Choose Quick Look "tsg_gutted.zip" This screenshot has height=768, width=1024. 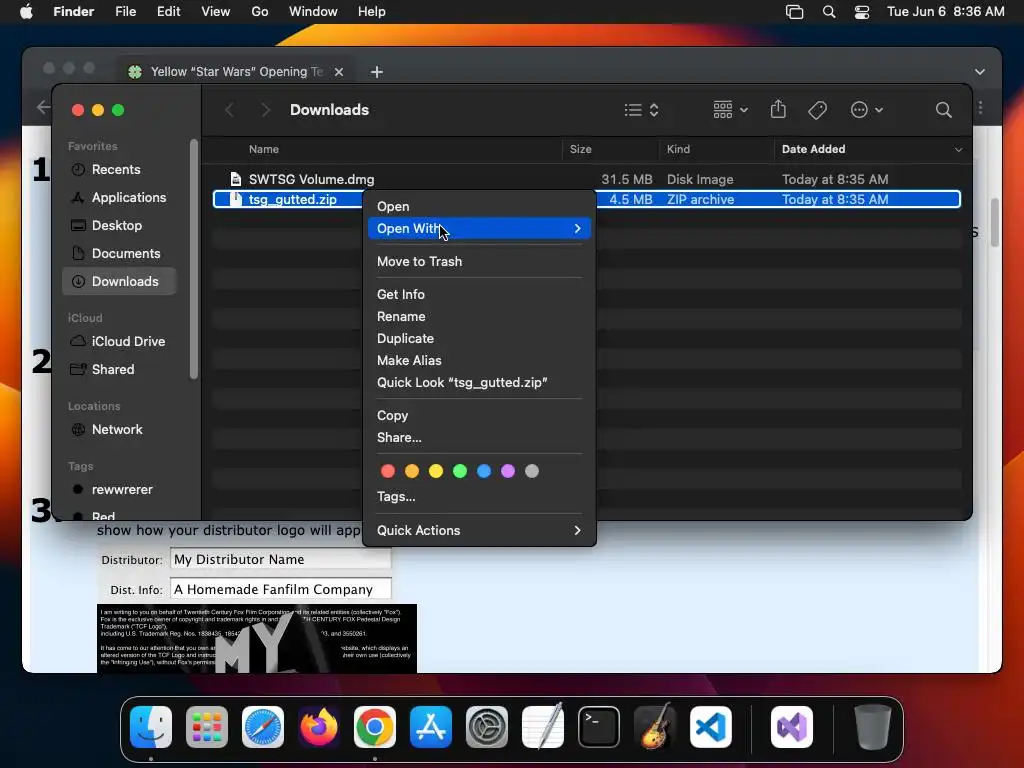click(x=479, y=383)
